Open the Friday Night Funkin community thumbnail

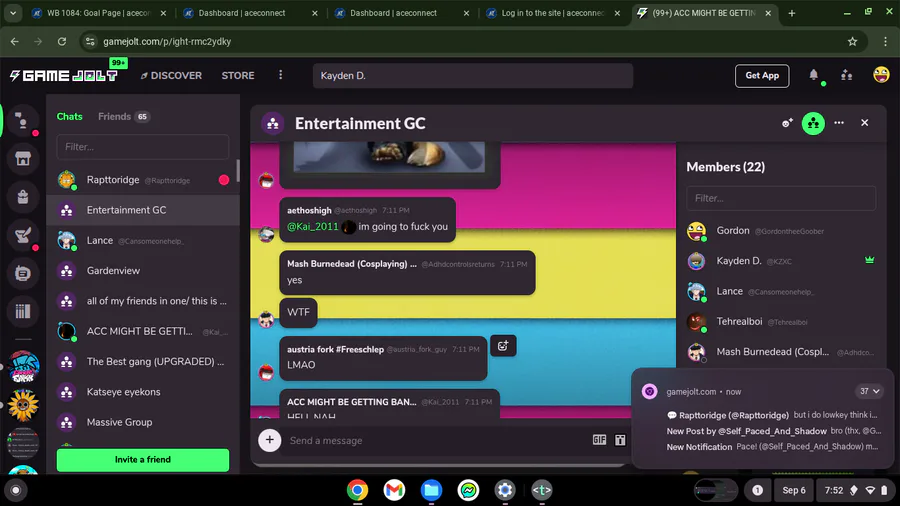[x=23, y=367]
